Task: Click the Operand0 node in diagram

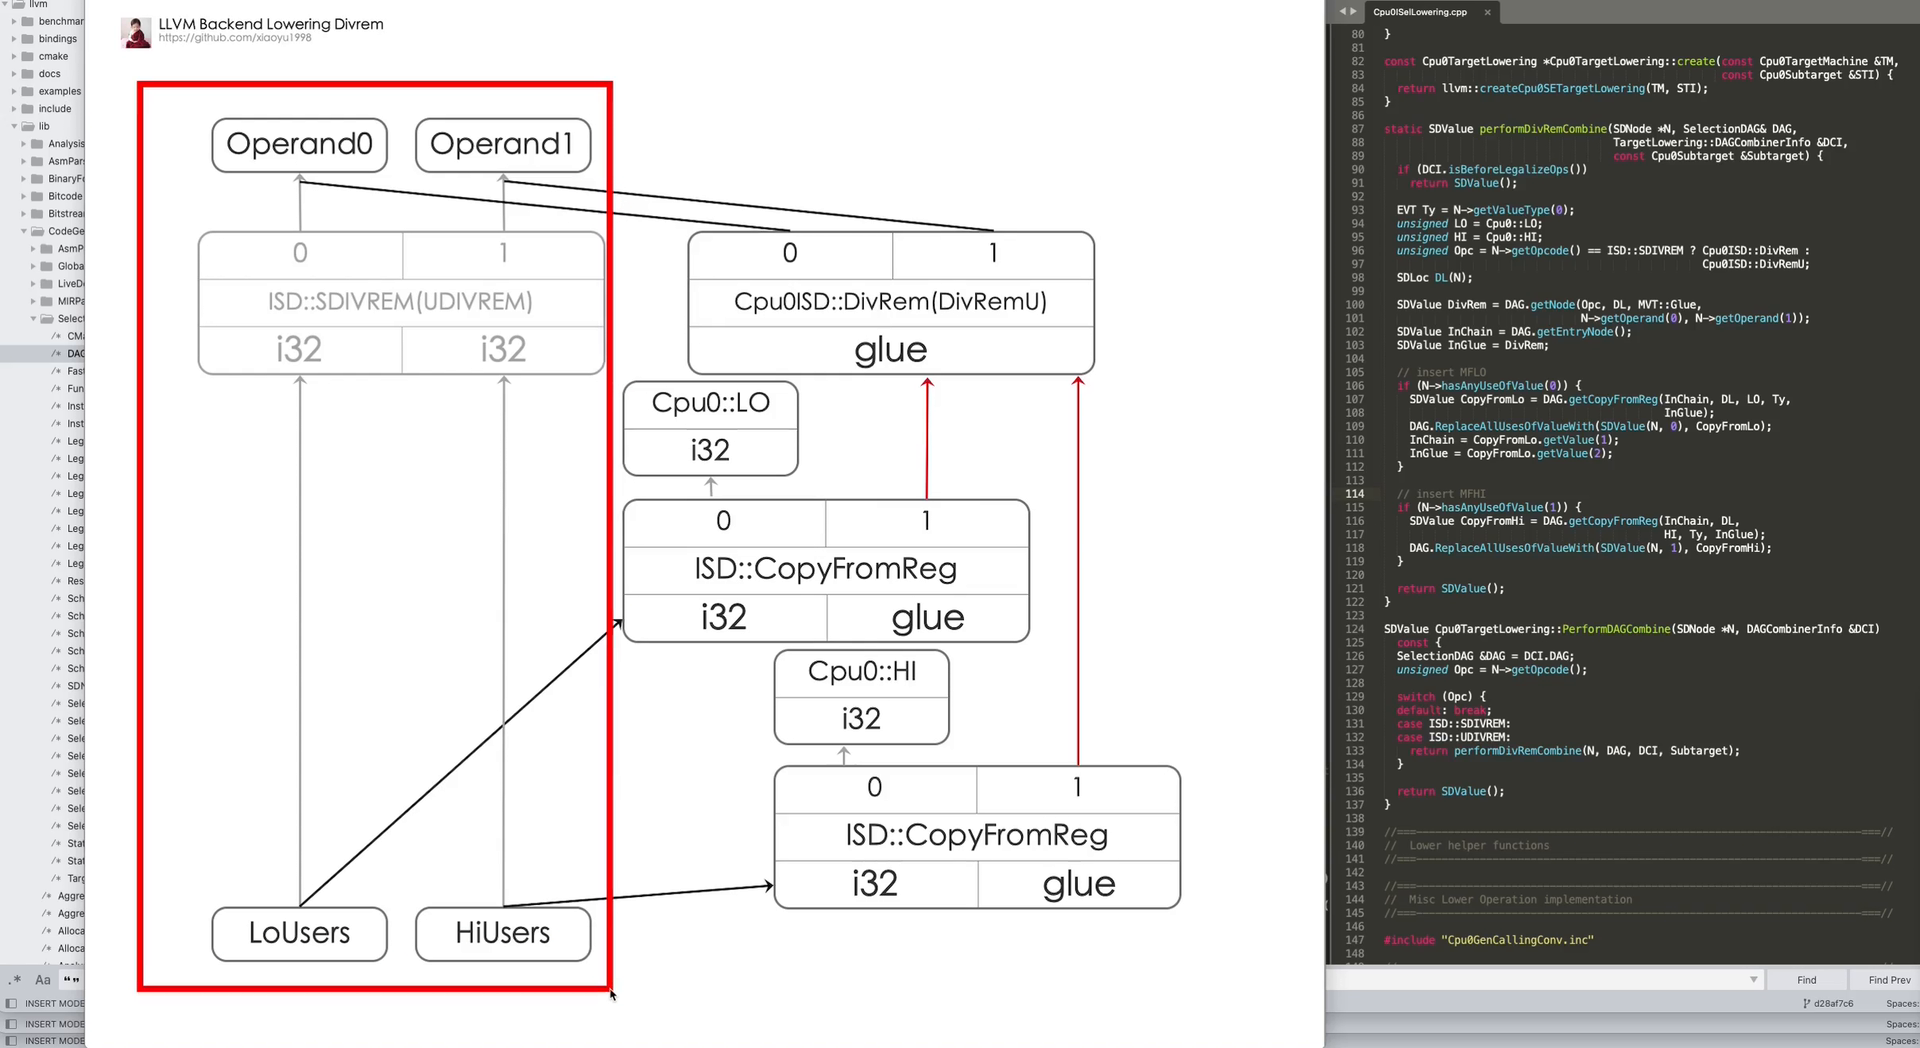Action: [x=299, y=145]
